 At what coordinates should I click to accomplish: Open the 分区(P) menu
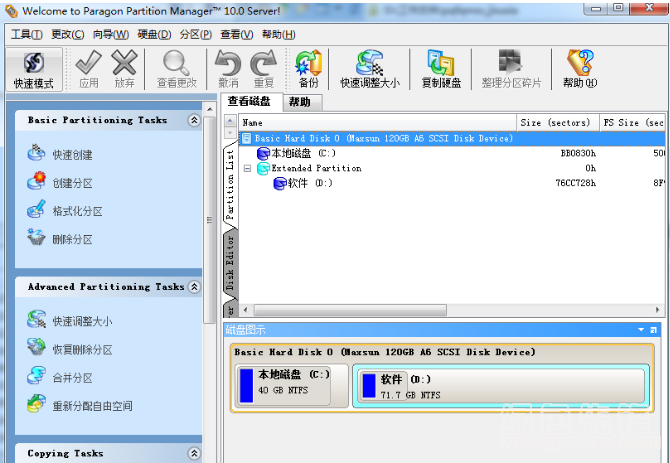(196, 35)
